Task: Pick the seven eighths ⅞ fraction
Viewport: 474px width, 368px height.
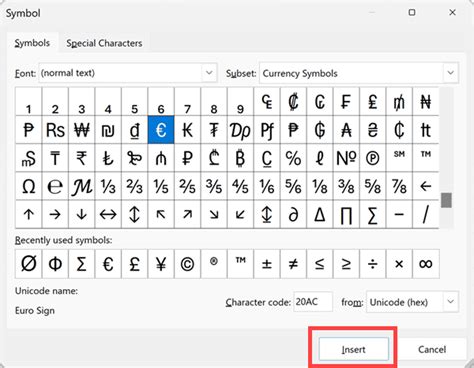Action: (x=399, y=186)
